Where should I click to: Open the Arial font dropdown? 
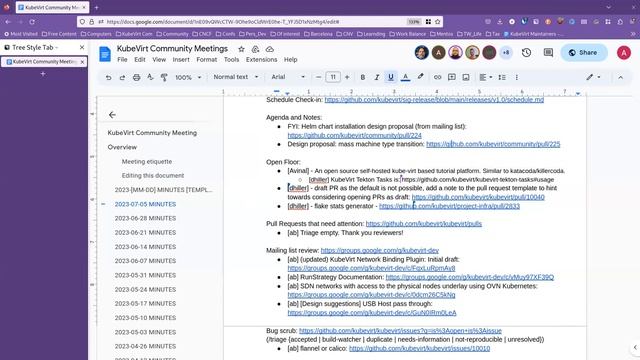pyautogui.click(x=288, y=77)
